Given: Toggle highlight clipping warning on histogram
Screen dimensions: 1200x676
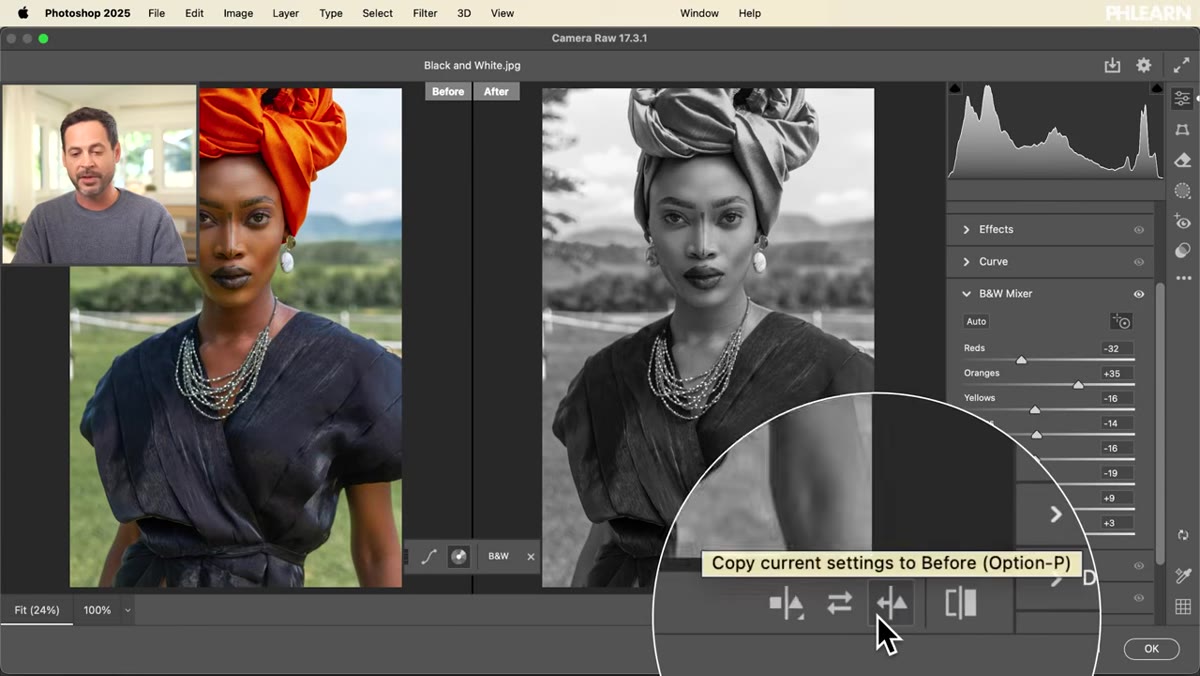Looking at the screenshot, I should (1156, 88).
